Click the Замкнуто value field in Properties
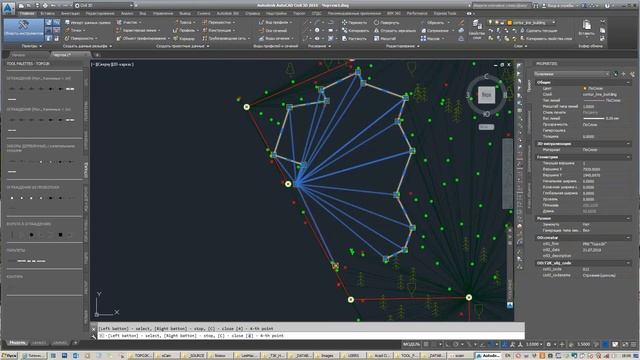The image size is (640, 360). tap(606, 224)
